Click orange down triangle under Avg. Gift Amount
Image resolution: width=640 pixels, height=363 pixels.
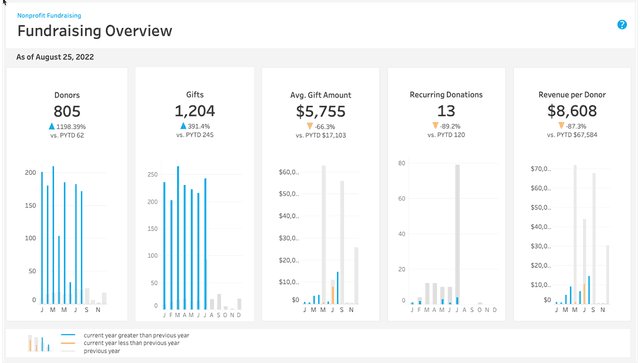click(x=310, y=126)
